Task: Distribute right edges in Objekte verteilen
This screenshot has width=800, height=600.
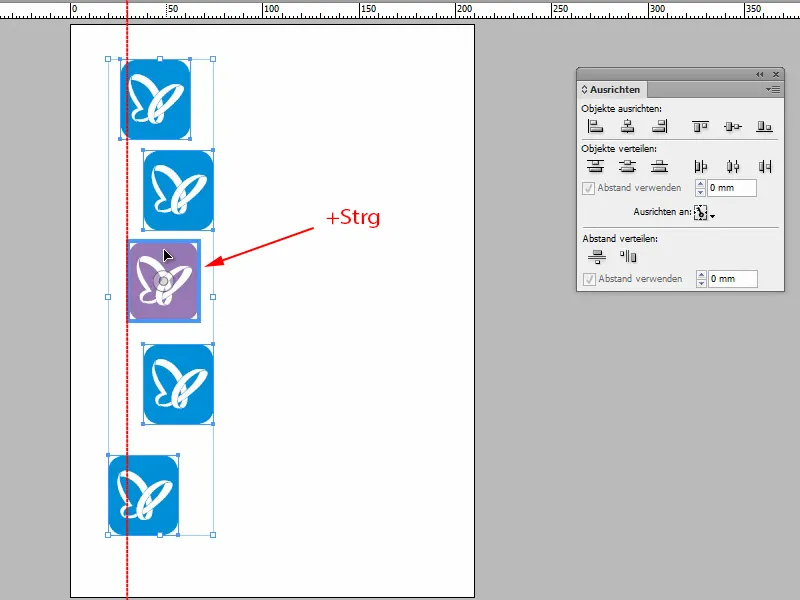Action: point(765,166)
